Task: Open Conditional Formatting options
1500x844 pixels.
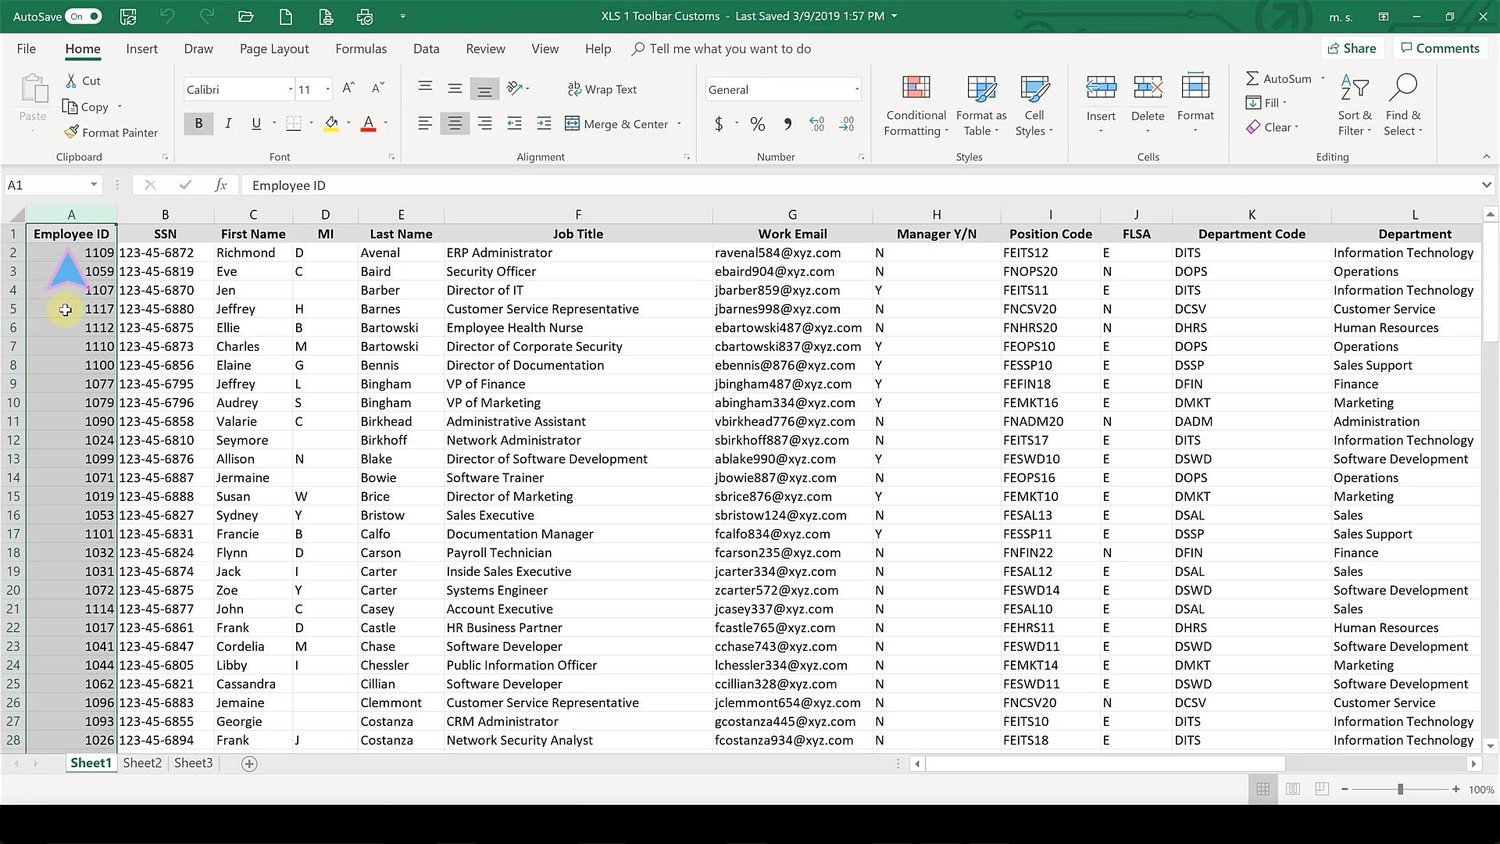Action: click(x=915, y=103)
